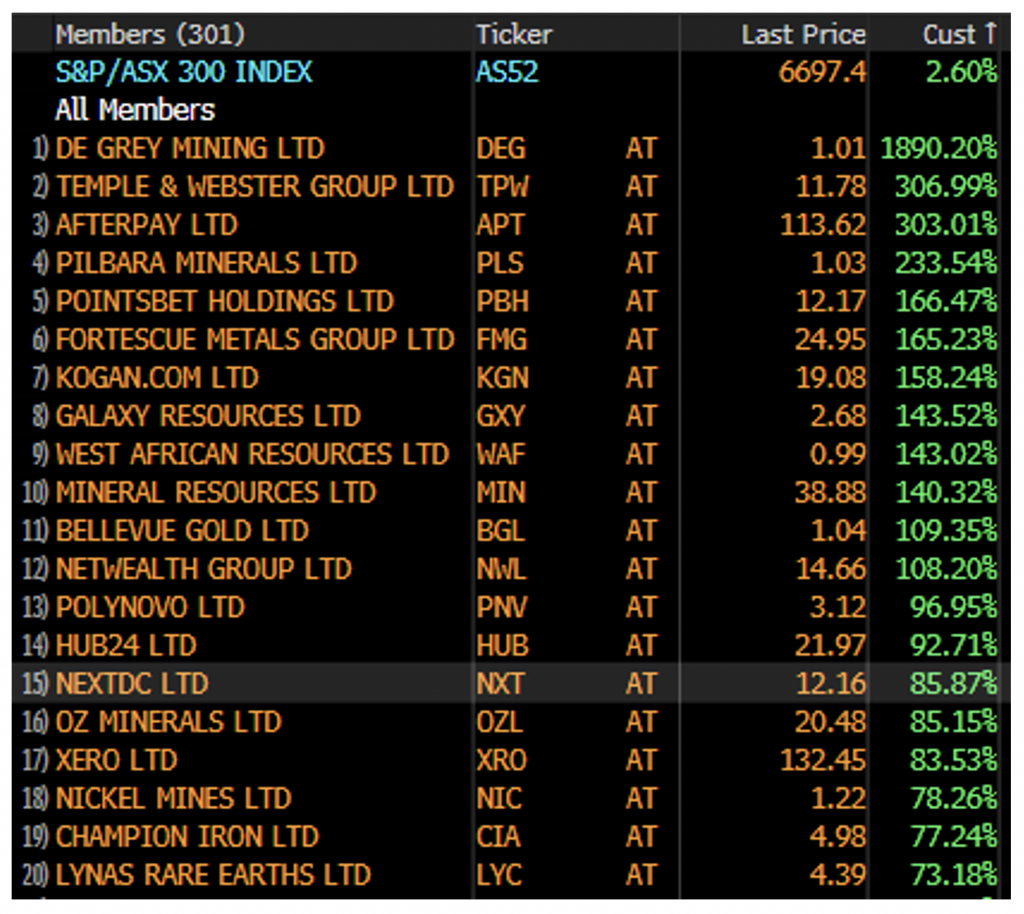Viewport: 1024px width, 914px height.
Task: Click index last price 6697.4
Action: pos(822,72)
